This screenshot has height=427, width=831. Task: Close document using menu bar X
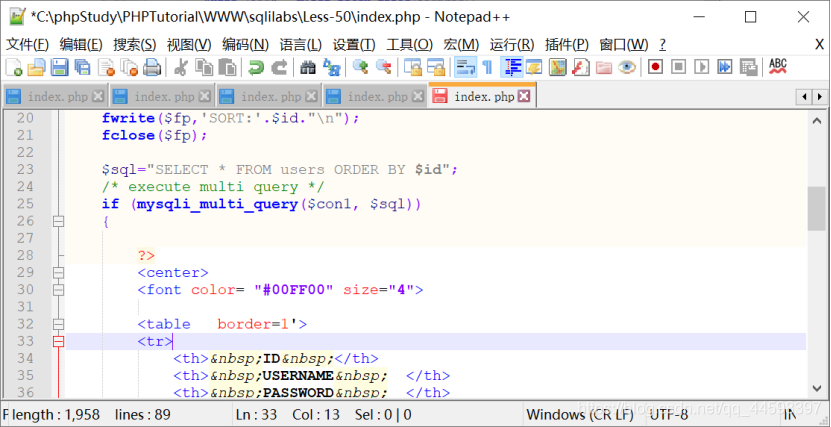pos(819,45)
